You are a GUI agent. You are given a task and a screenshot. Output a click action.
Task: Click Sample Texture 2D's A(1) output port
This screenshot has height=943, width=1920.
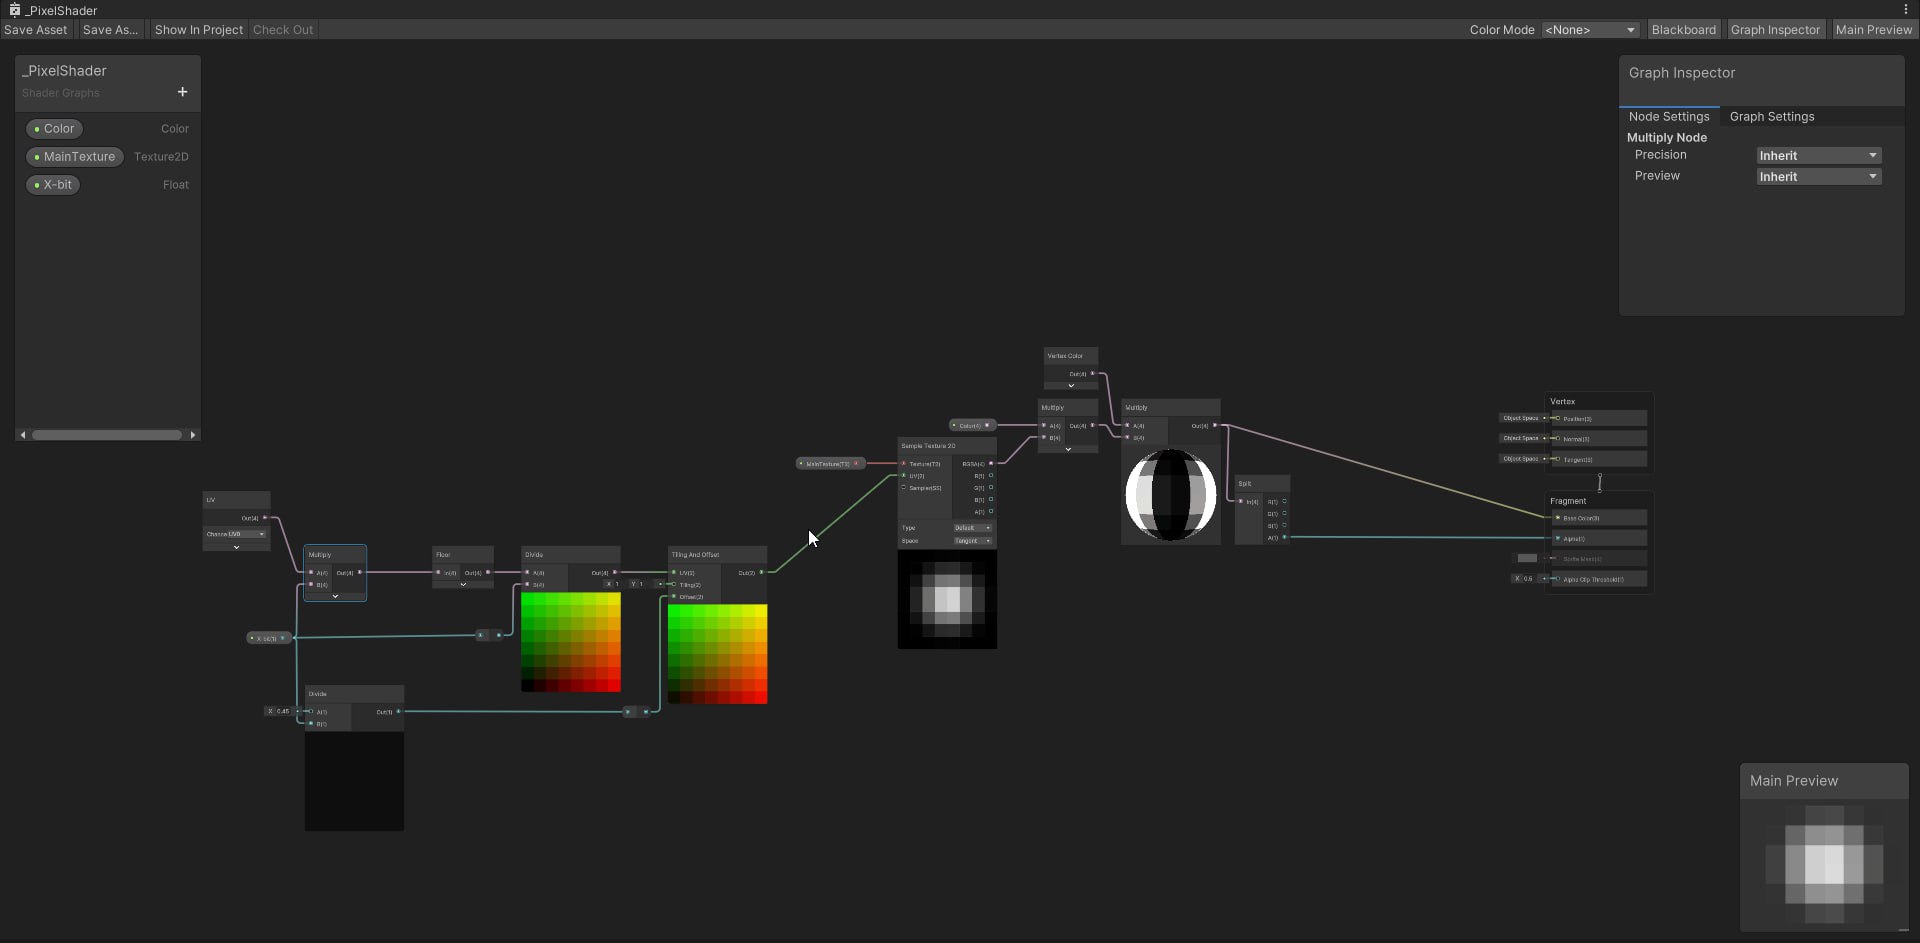tap(991, 512)
